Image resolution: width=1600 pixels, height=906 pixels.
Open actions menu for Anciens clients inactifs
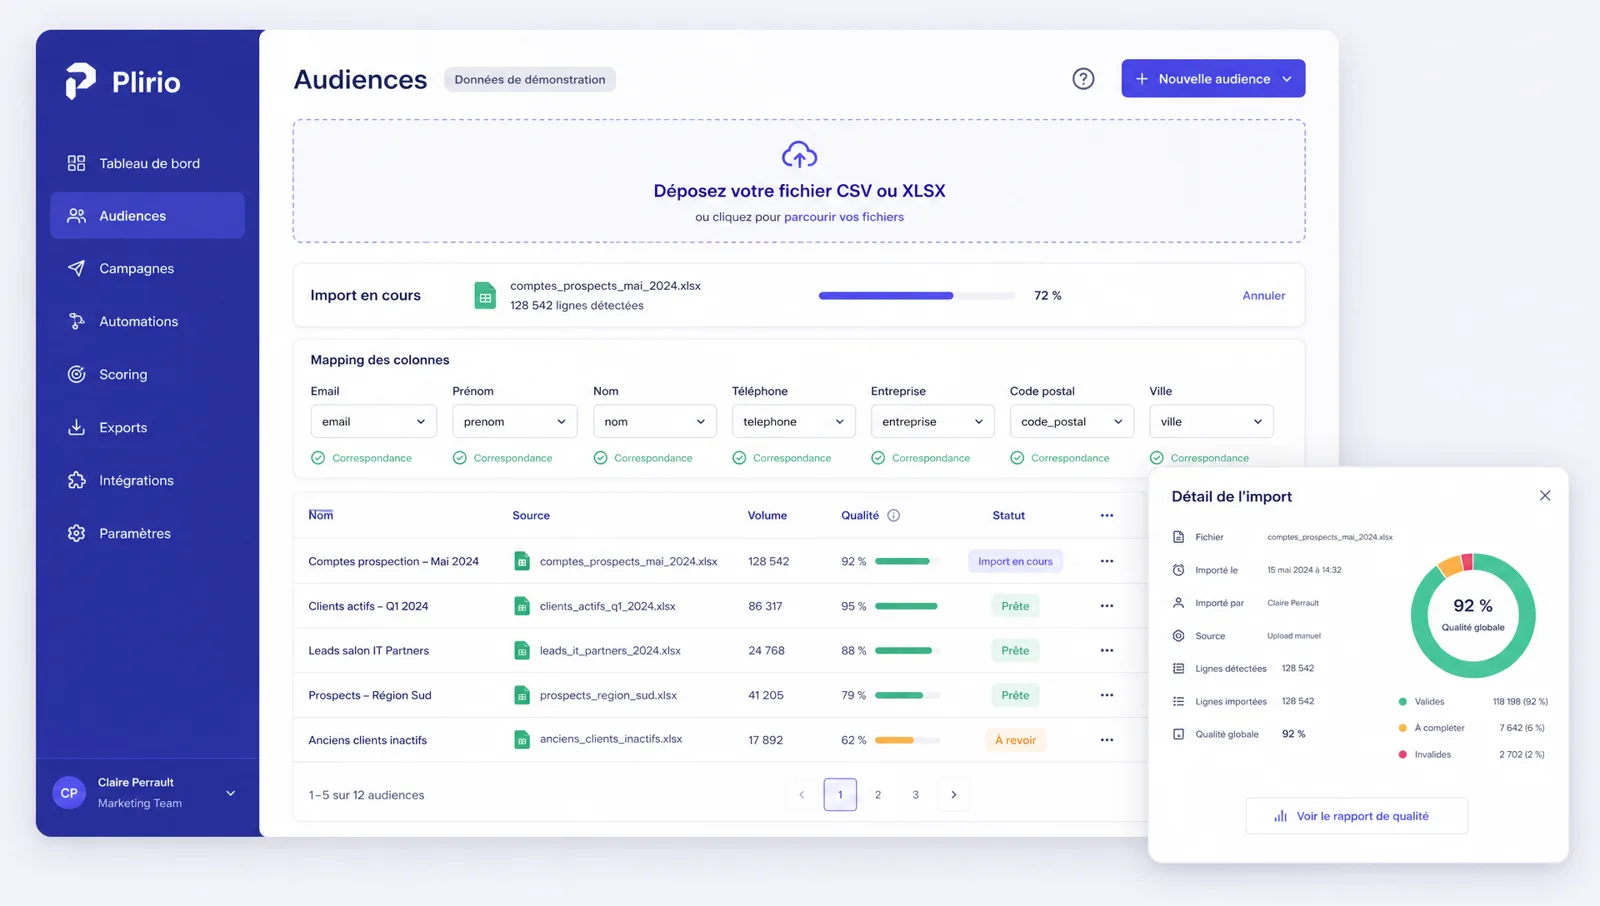(x=1107, y=740)
